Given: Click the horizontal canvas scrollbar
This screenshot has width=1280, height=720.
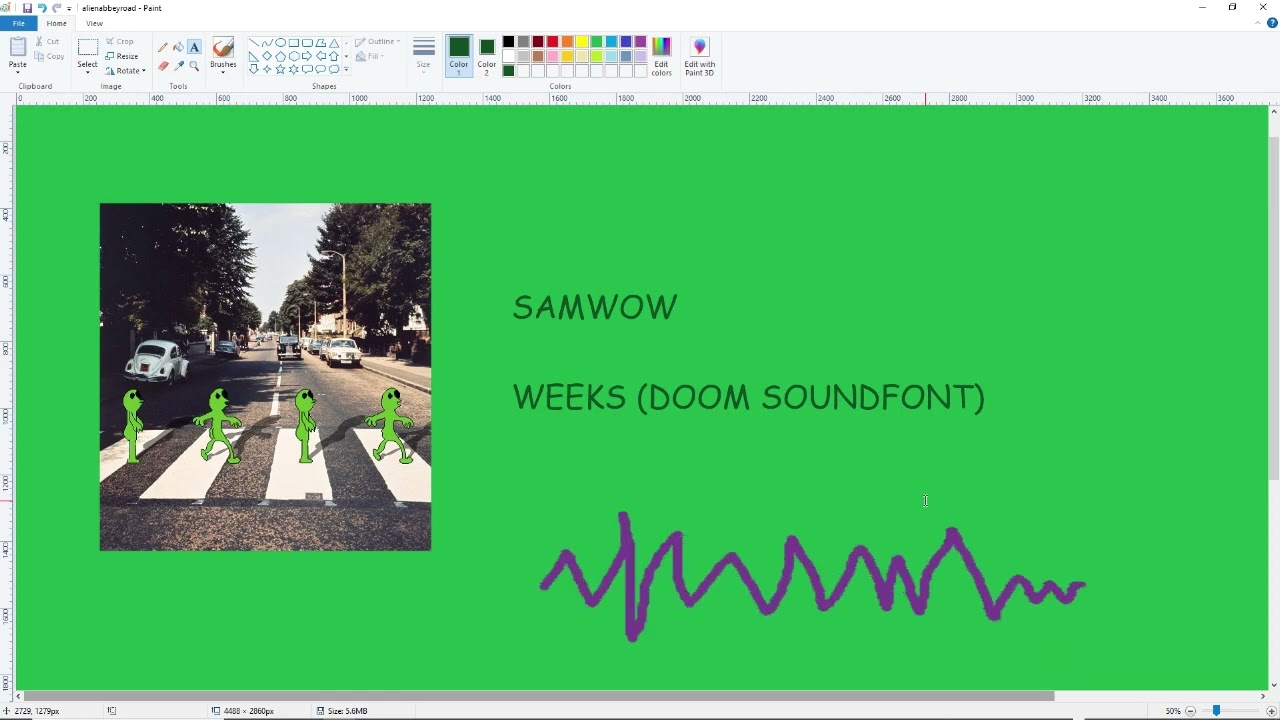Looking at the screenshot, I should pos(538,696).
